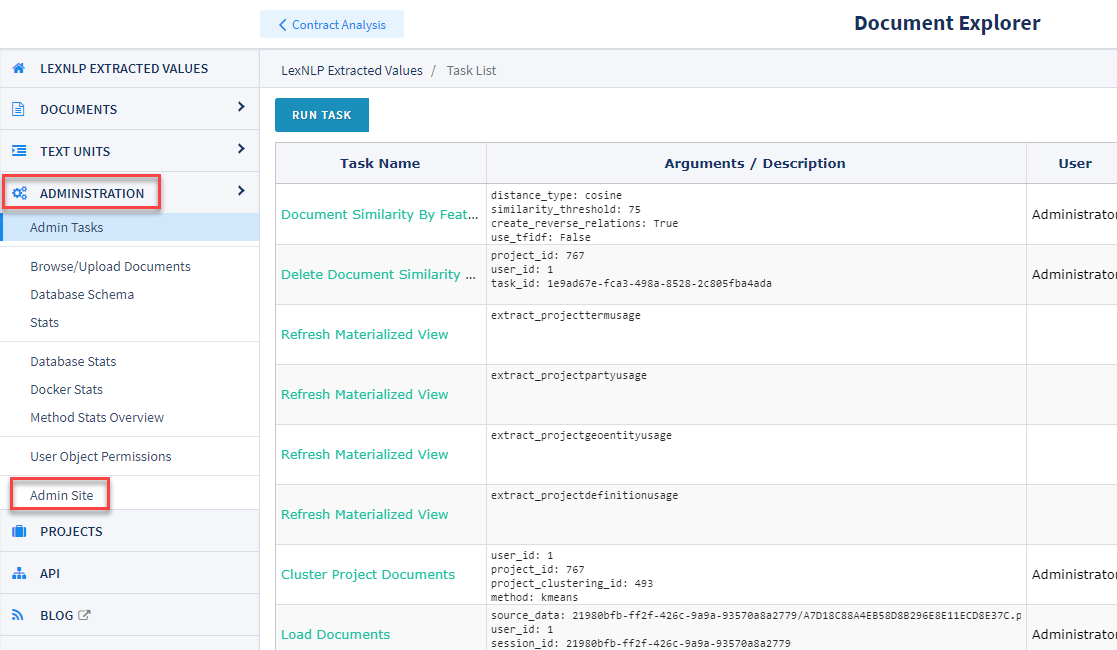Screen dimensions: 1117x650
Task: Open the Load Documents task
Action: [335, 634]
